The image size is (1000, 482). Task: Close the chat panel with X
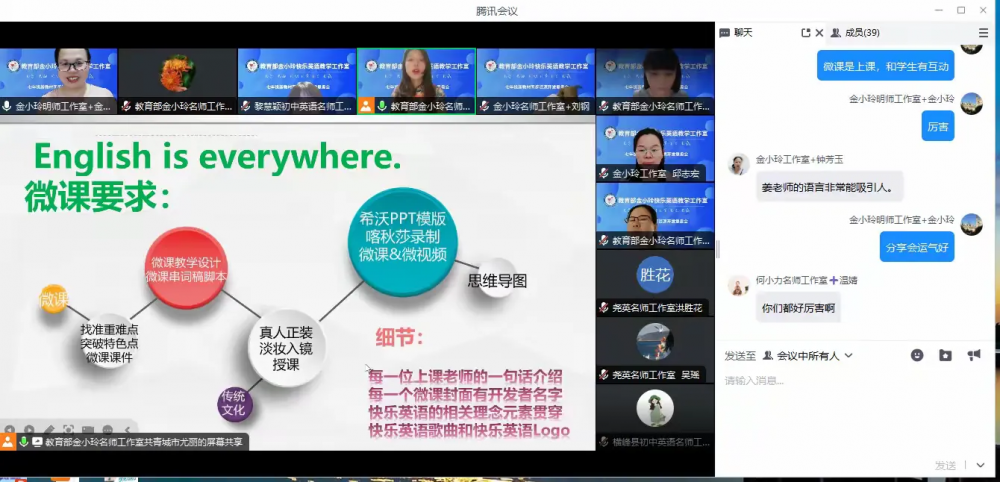(820, 33)
